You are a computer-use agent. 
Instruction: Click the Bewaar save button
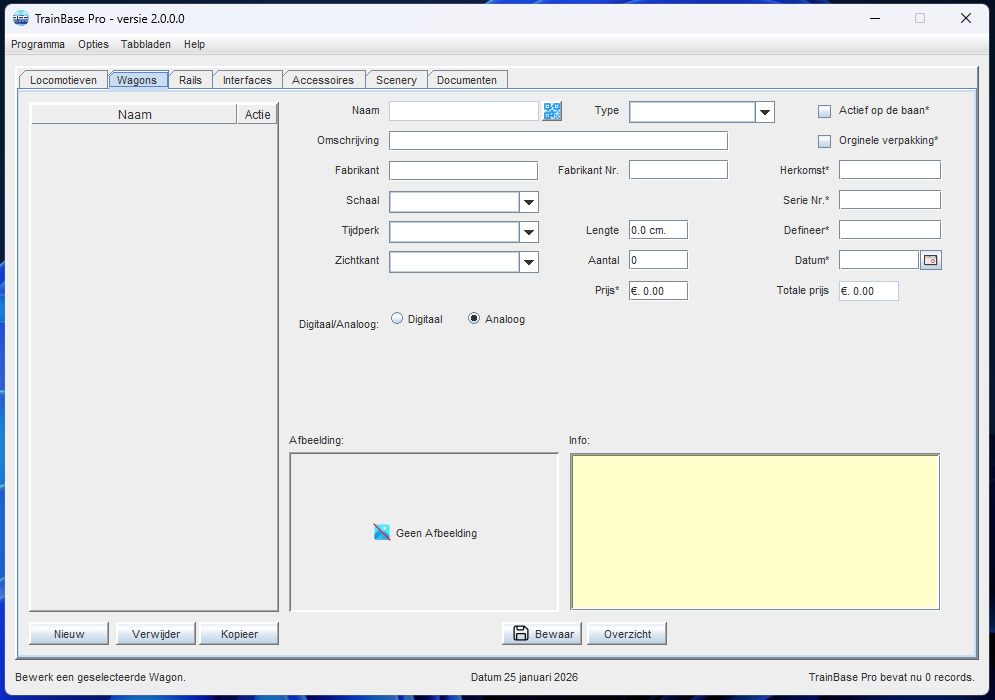tap(543, 634)
